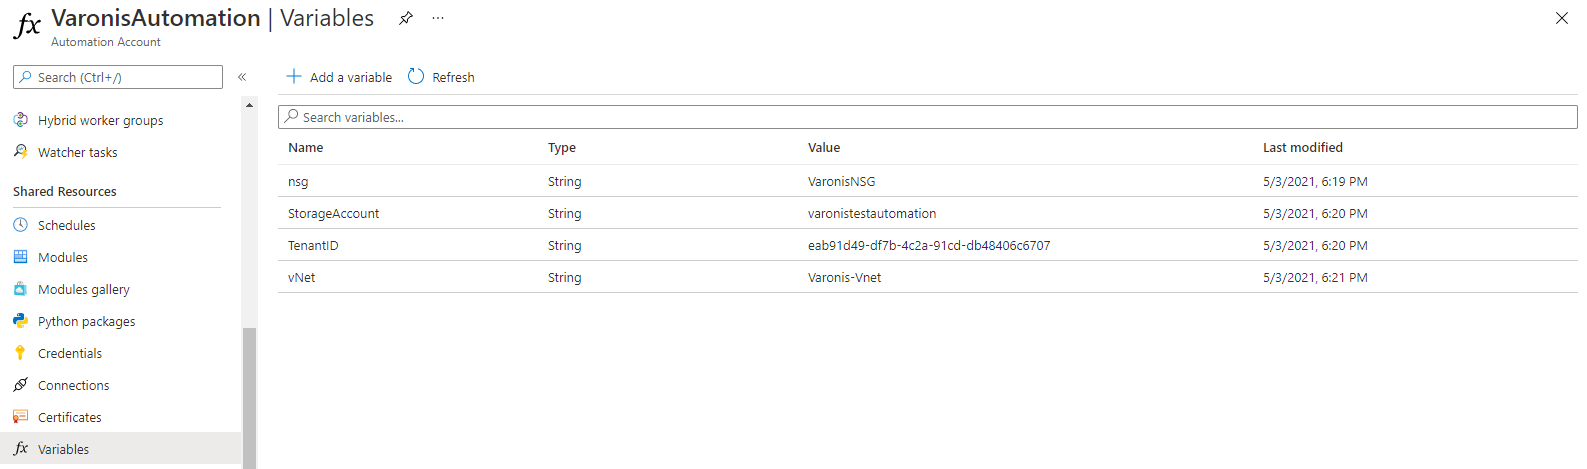Open Credentials
This screenshot has height=469, width=1587.
click(x=69, y=353)
